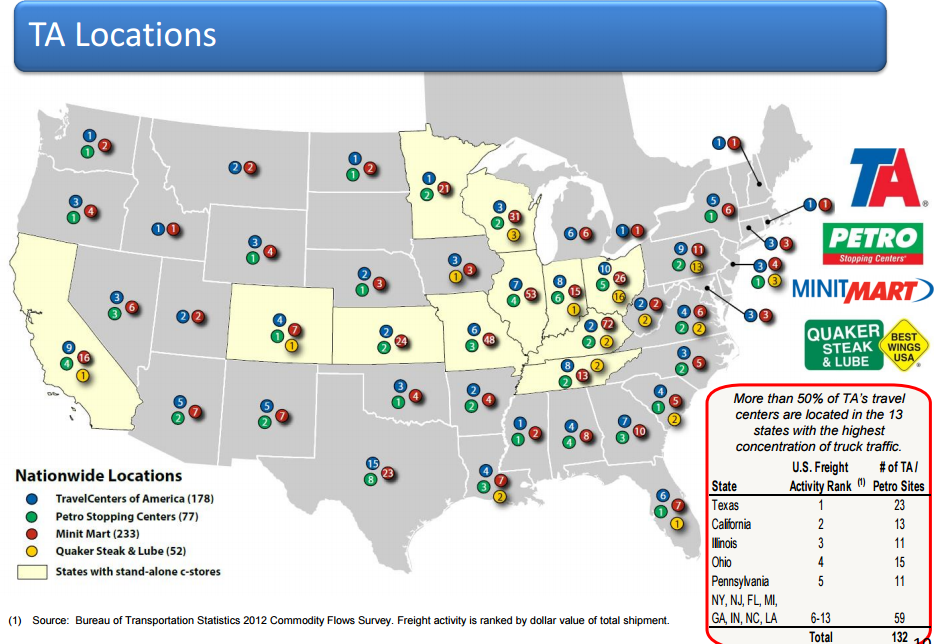
Task: Click 'Quaker Steak & Lube (52)' legend label
Action: click(x=121, y=551)
